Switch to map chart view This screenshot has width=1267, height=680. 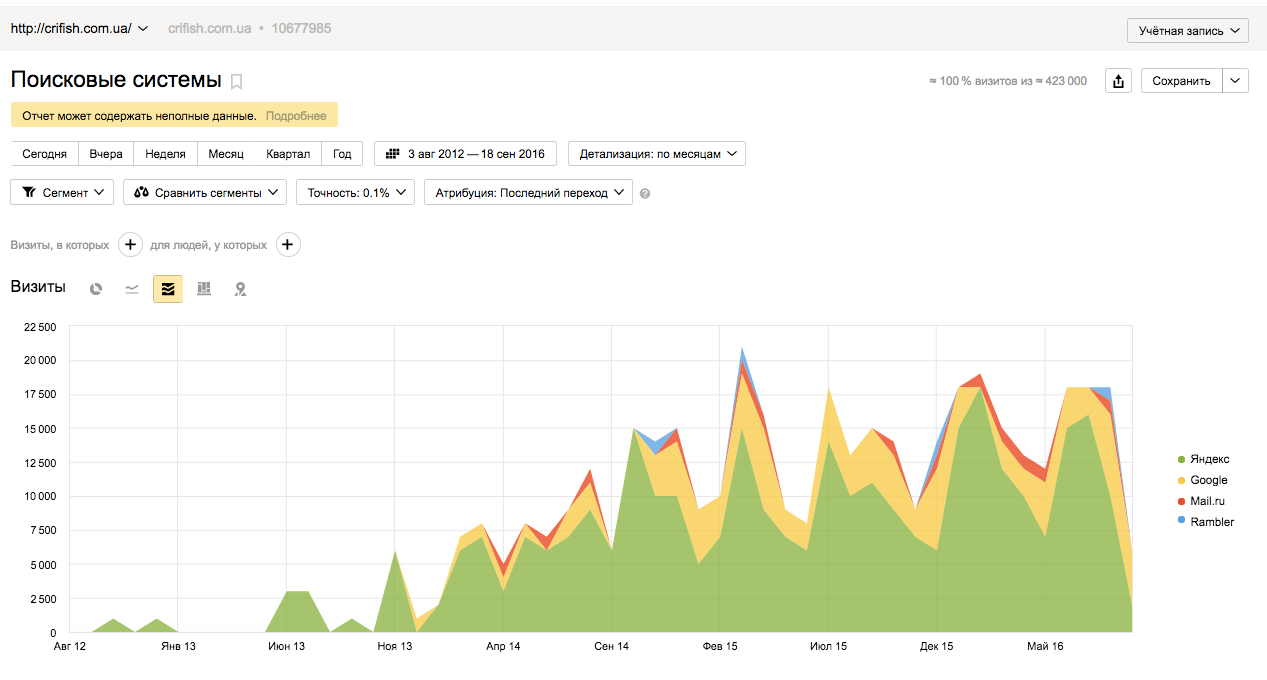[240, 289]
